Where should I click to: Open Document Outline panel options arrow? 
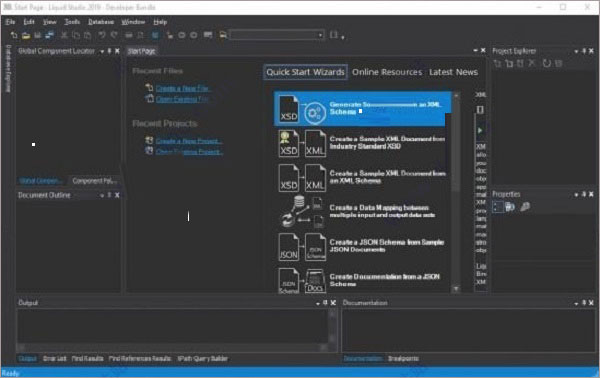coord(102,196)
